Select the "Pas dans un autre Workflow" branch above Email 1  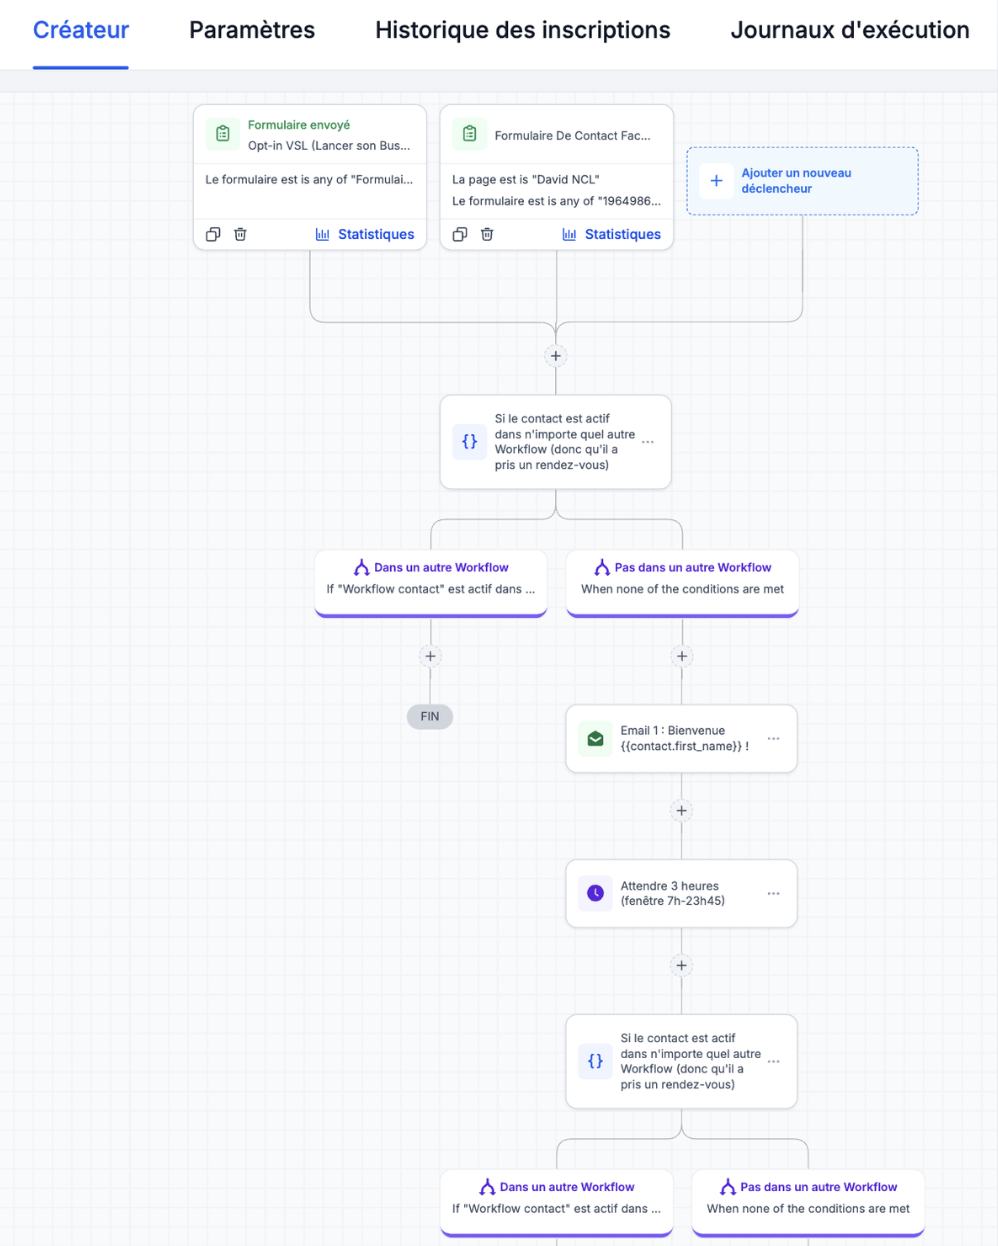(x=683, y=582)
